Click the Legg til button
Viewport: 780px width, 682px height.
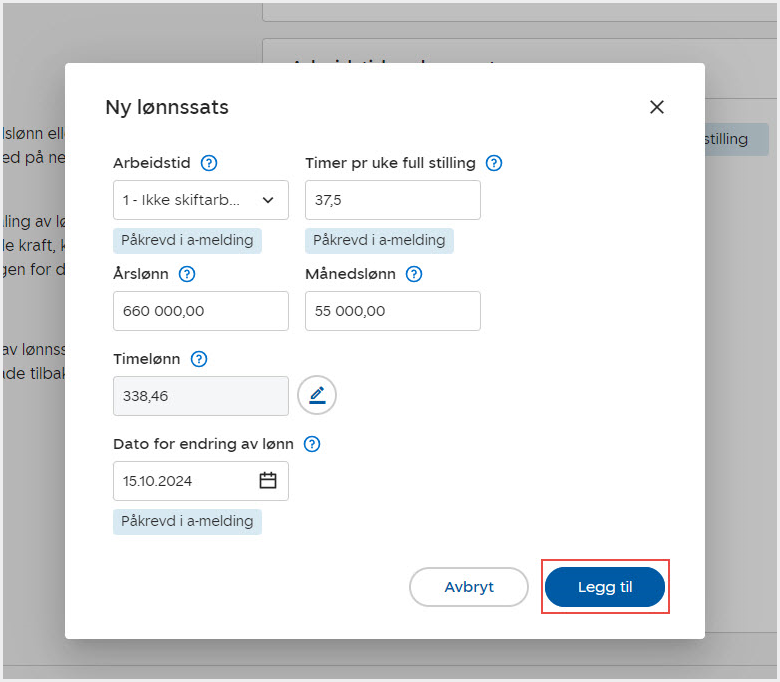[x=604, y=587]
